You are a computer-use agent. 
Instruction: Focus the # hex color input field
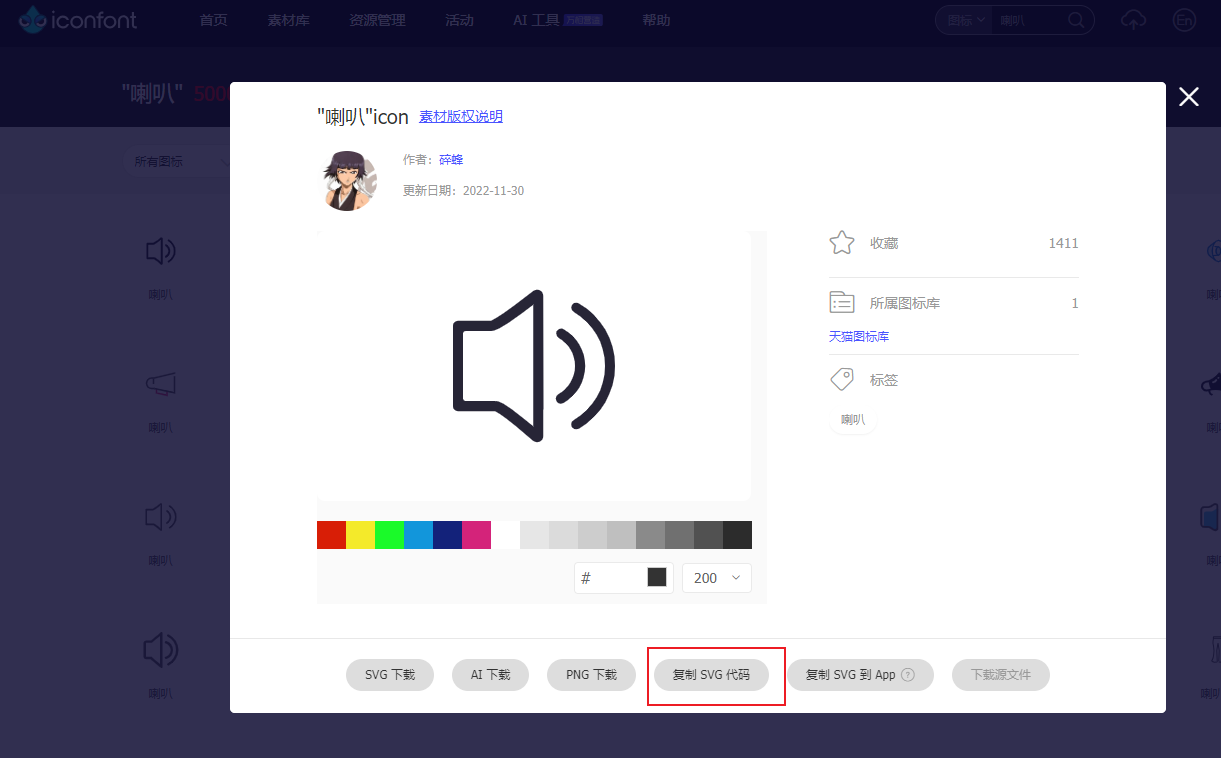pos(624,578)
